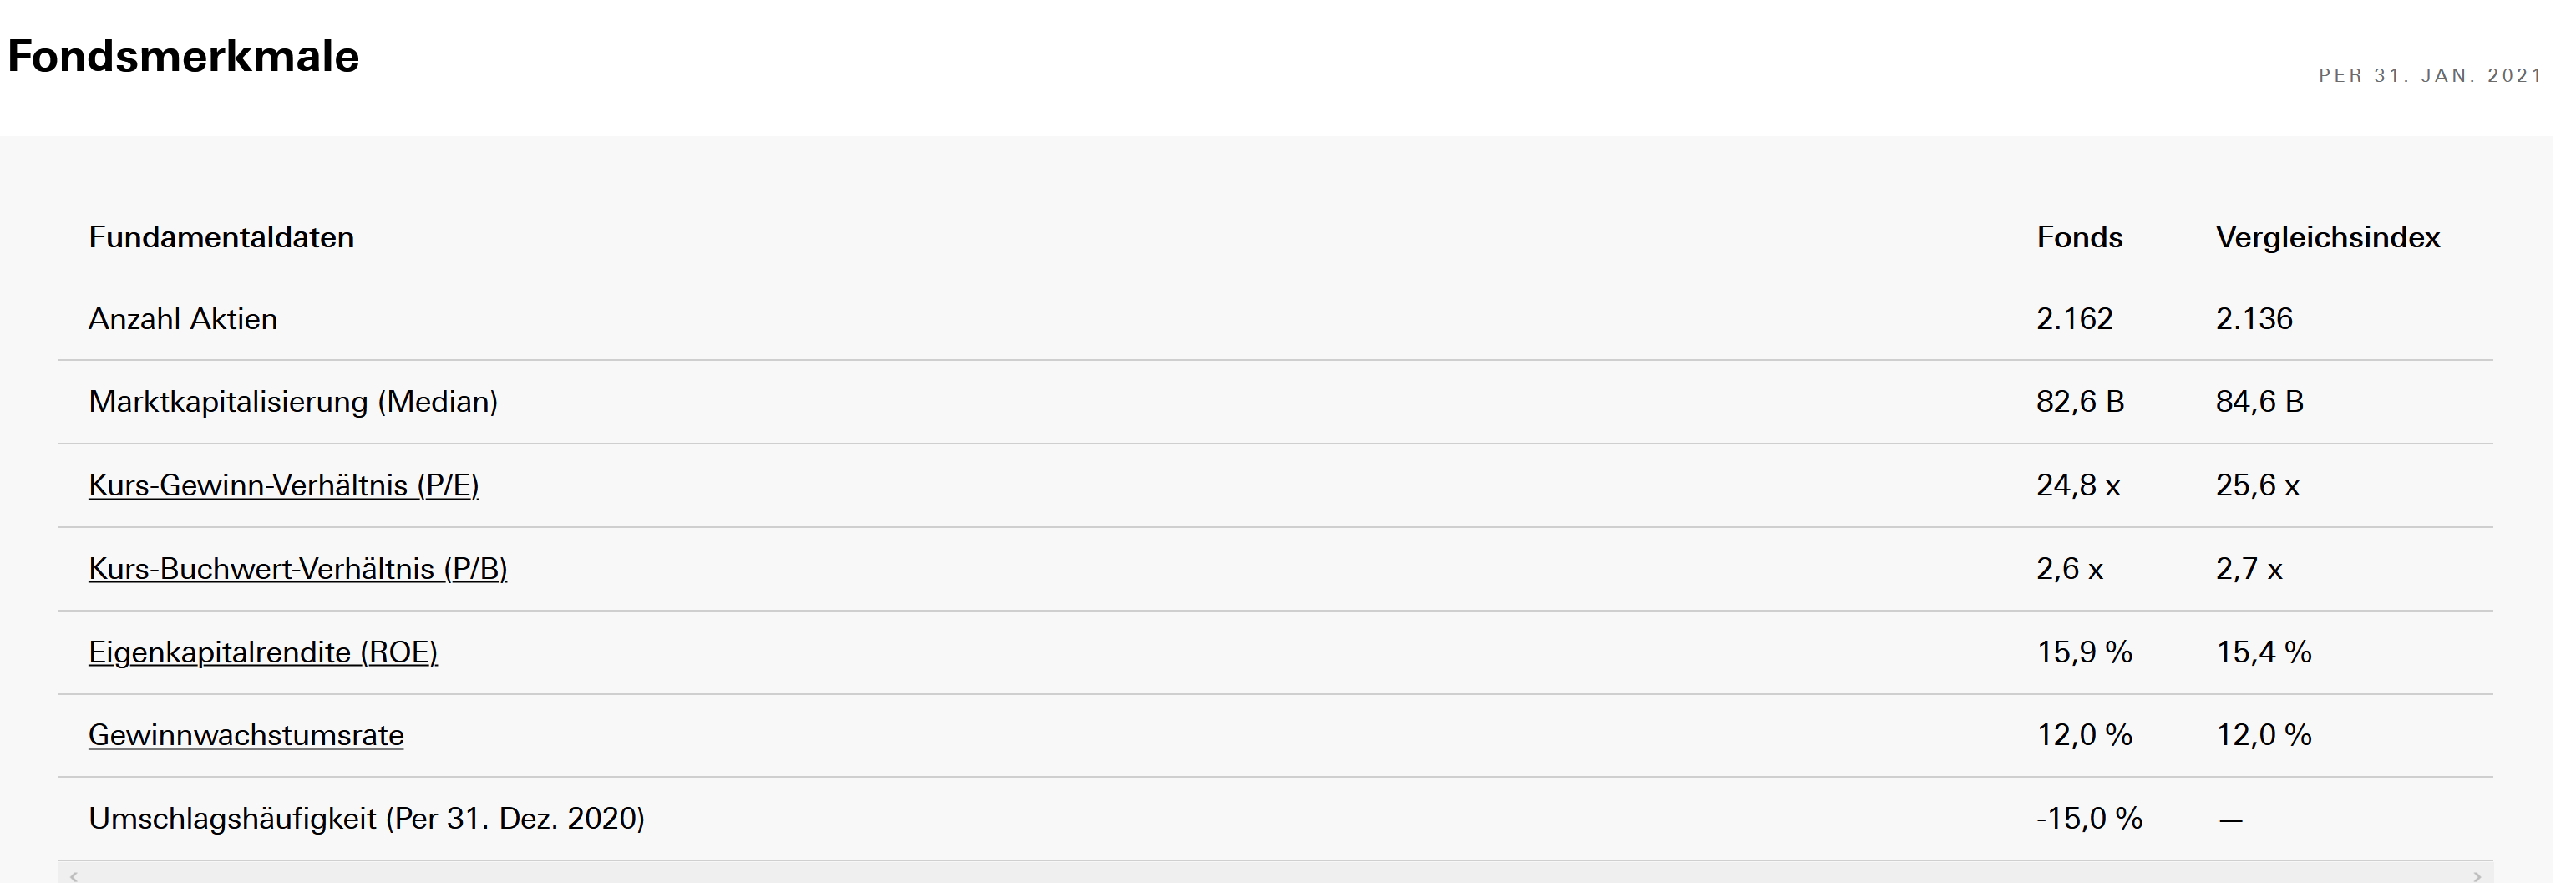Click the PER 31. JAN. 2021 date label
This screenshot has width=2576, height=883.
(x=2430, y=76)
